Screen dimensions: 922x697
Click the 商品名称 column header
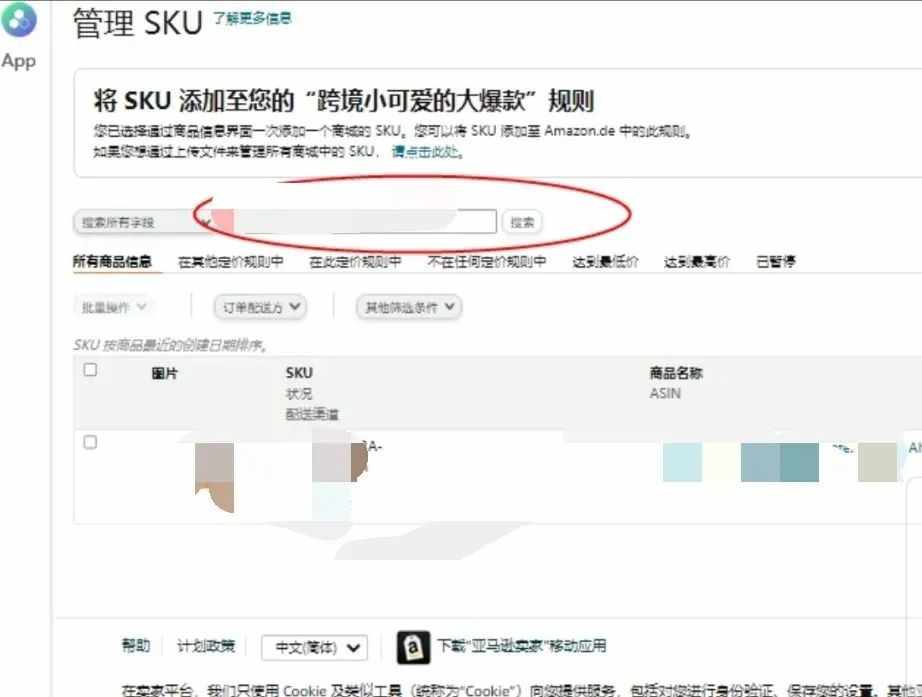[676, 373]
